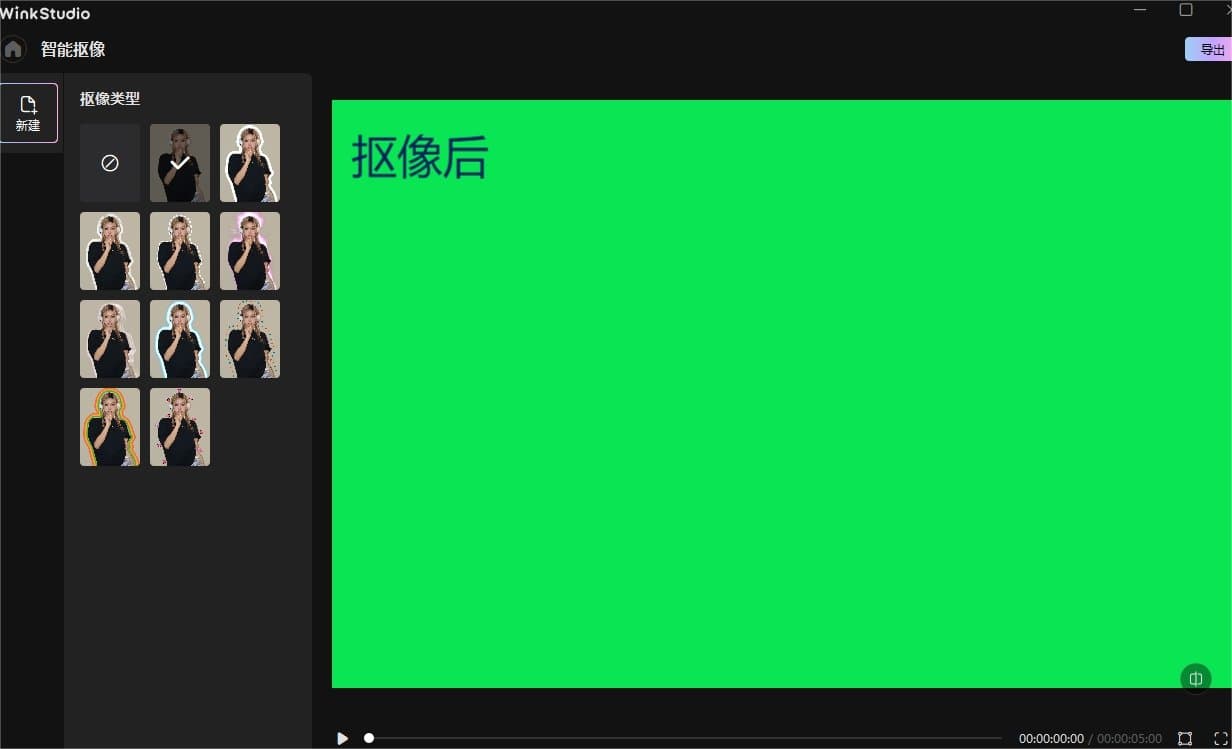
Task: Click the round playhead marker on the timeline
Action: 368,738
